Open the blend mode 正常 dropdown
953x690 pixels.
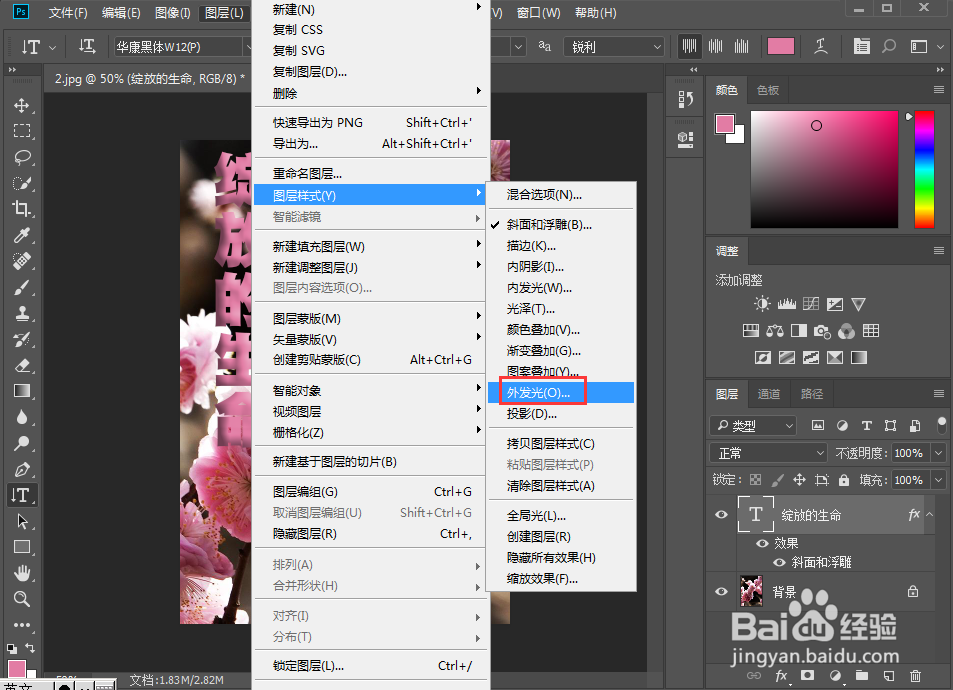click(x=768, y=453)
